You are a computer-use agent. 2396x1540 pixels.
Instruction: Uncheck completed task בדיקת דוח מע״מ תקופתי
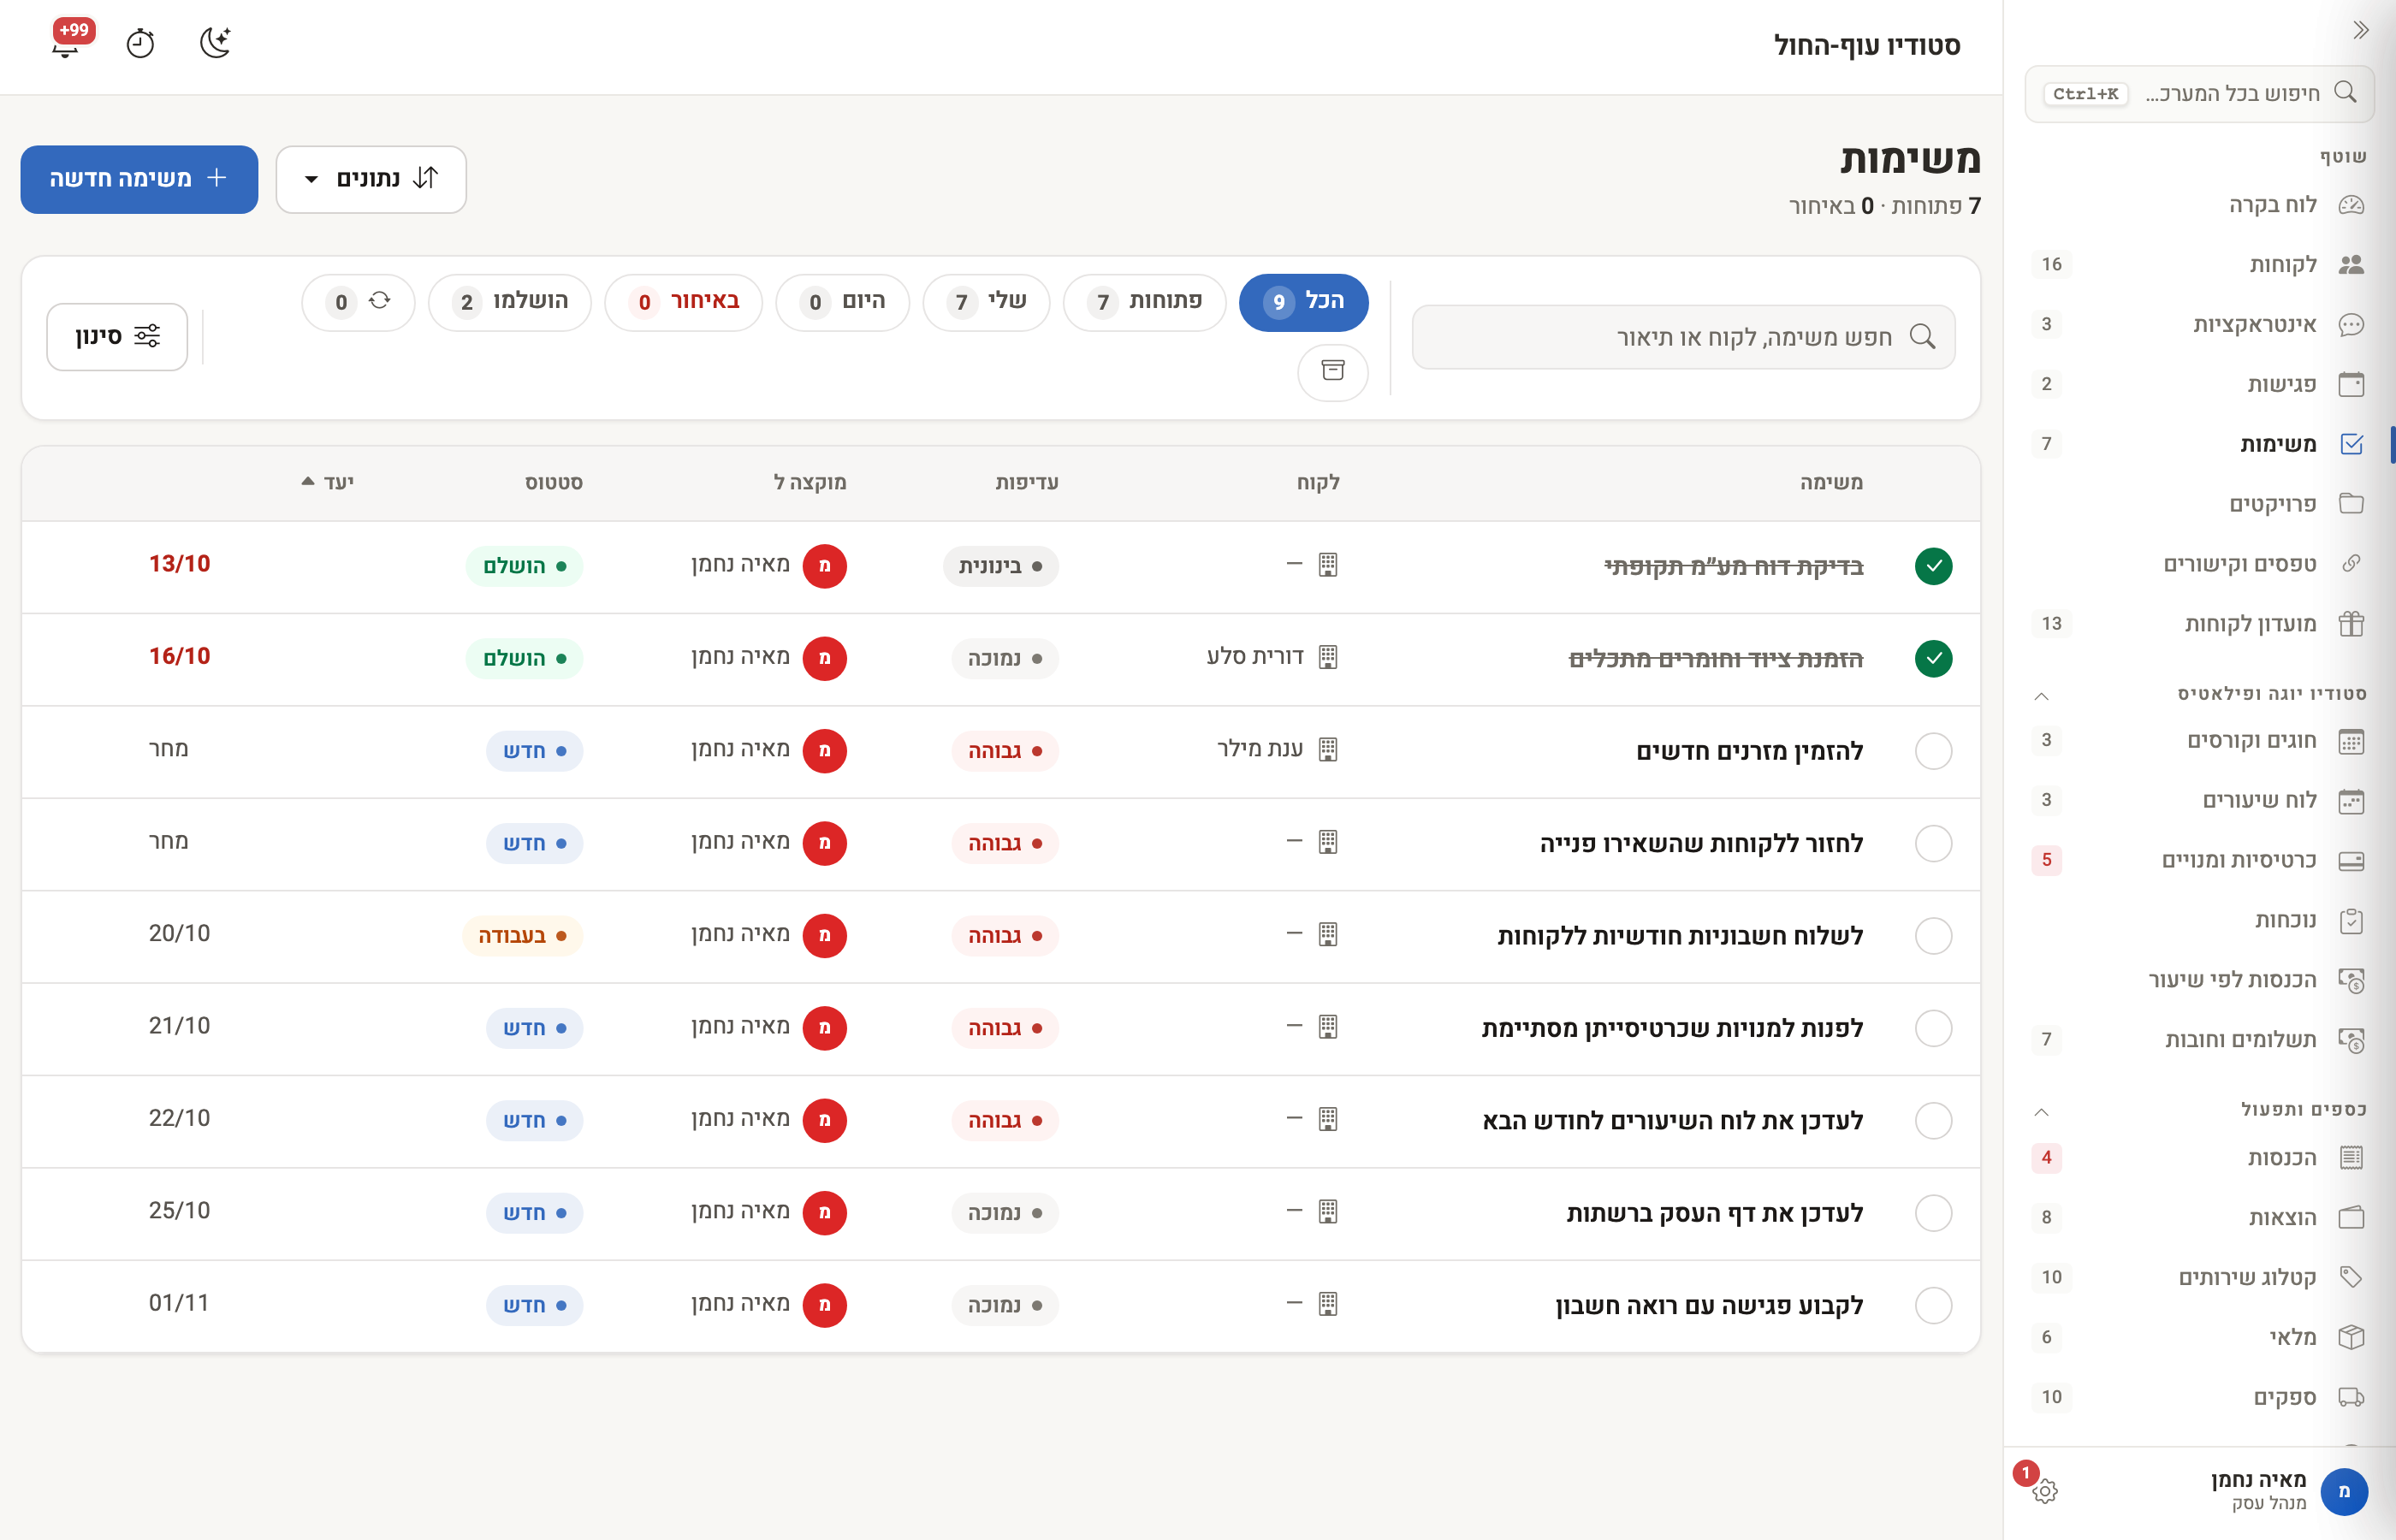1933,566
